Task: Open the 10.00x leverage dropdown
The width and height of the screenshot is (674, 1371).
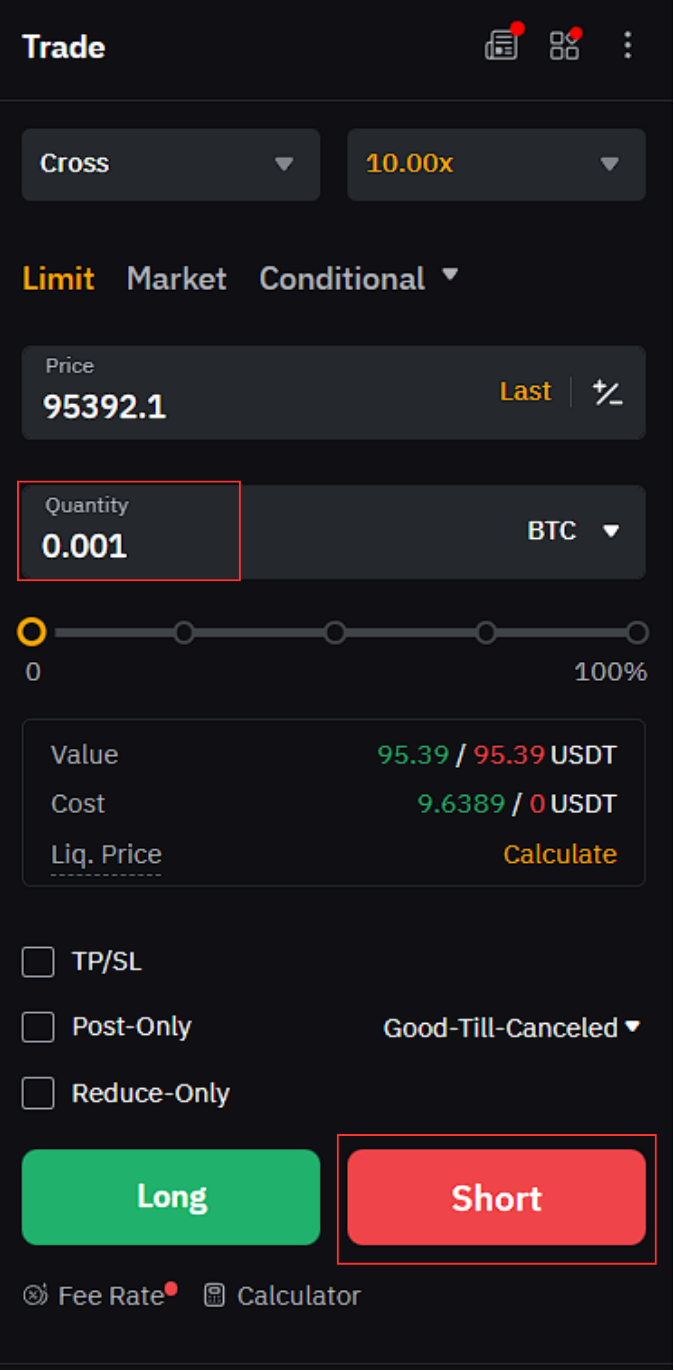Action: [496, 164]
